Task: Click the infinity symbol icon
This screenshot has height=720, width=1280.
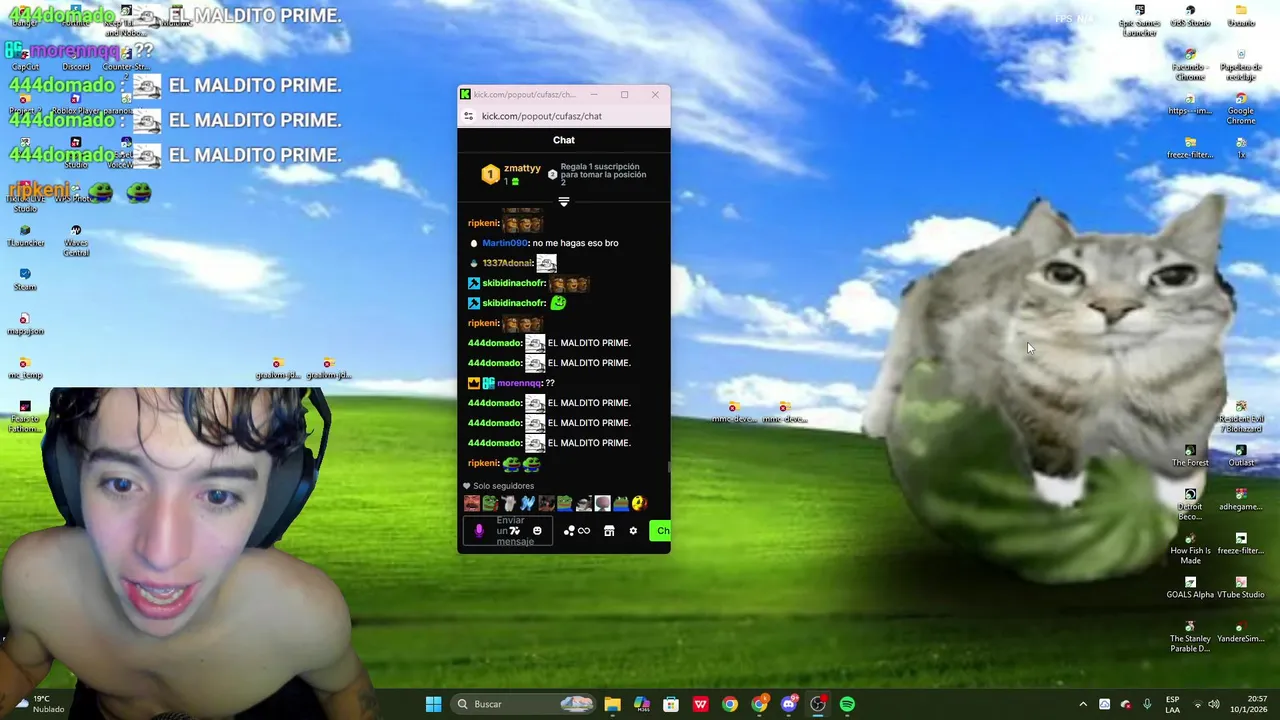Action: click(x=584, y=531)
